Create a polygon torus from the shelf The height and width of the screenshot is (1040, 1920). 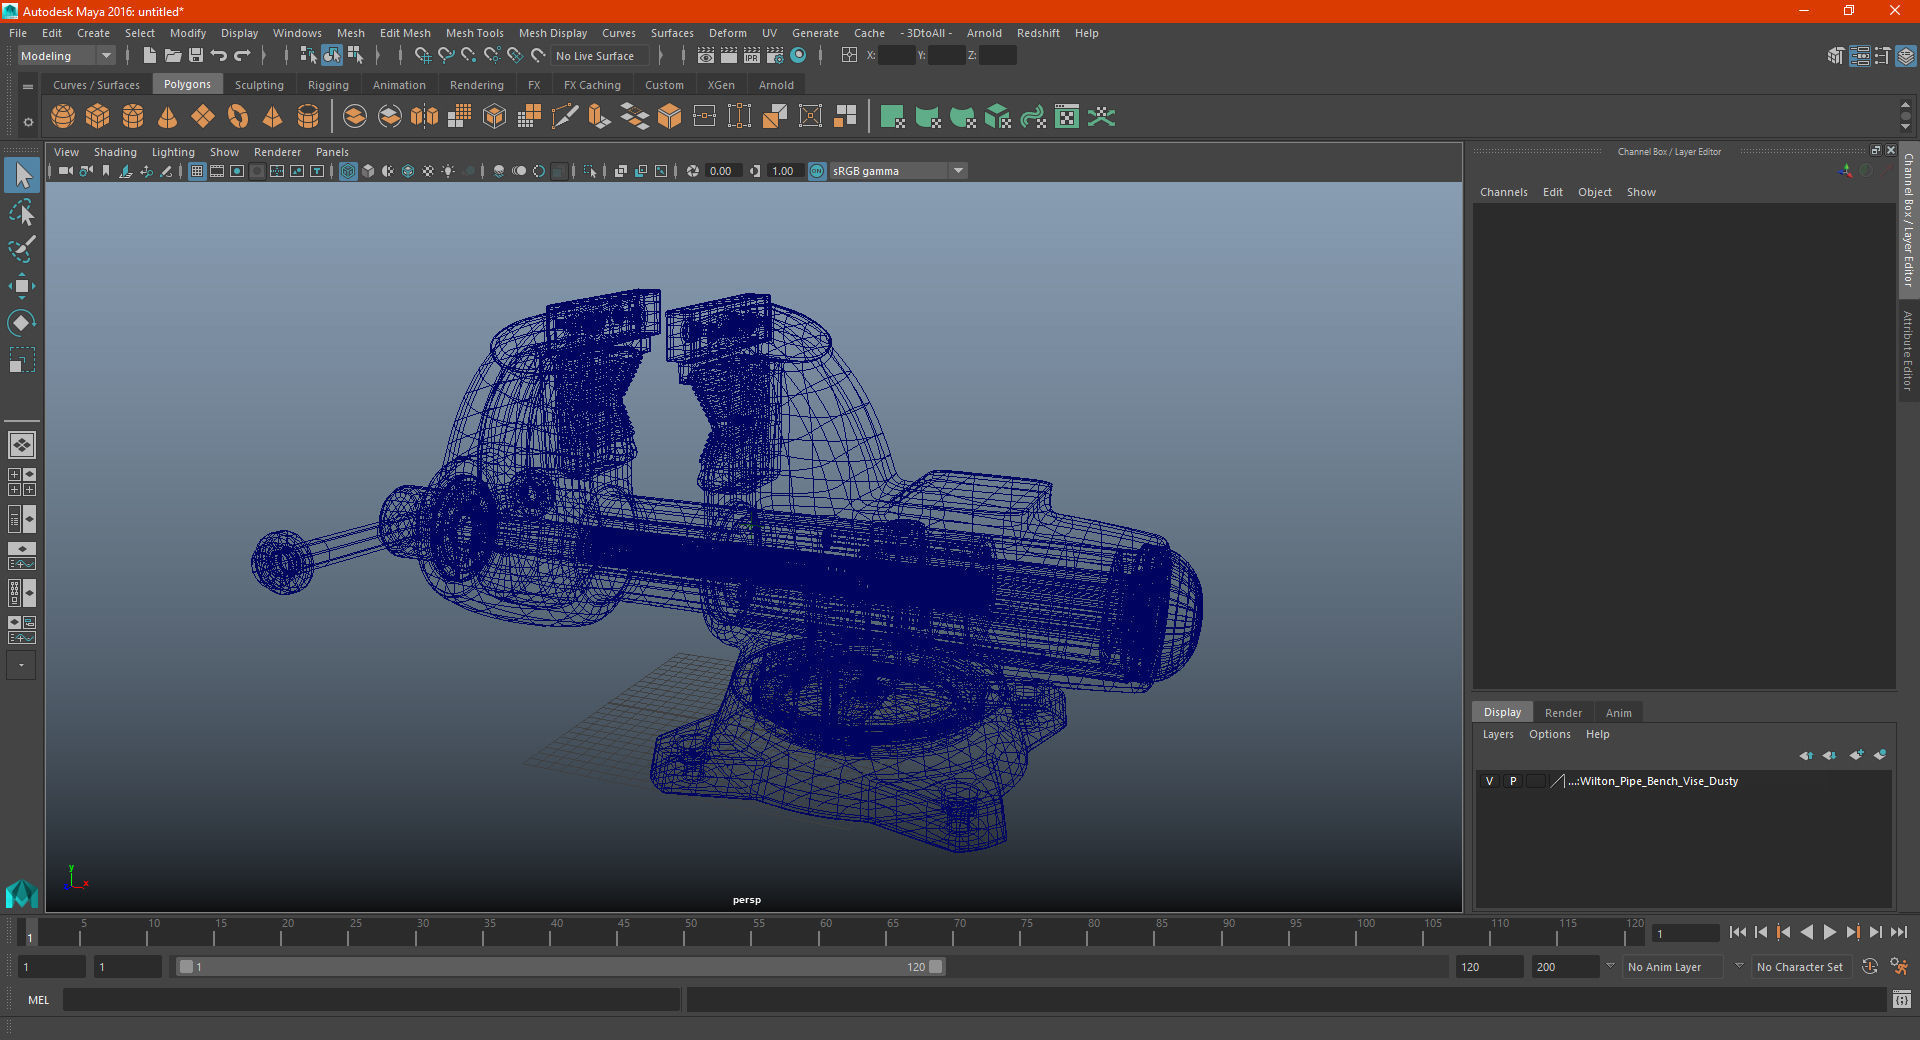click(238, 117)
